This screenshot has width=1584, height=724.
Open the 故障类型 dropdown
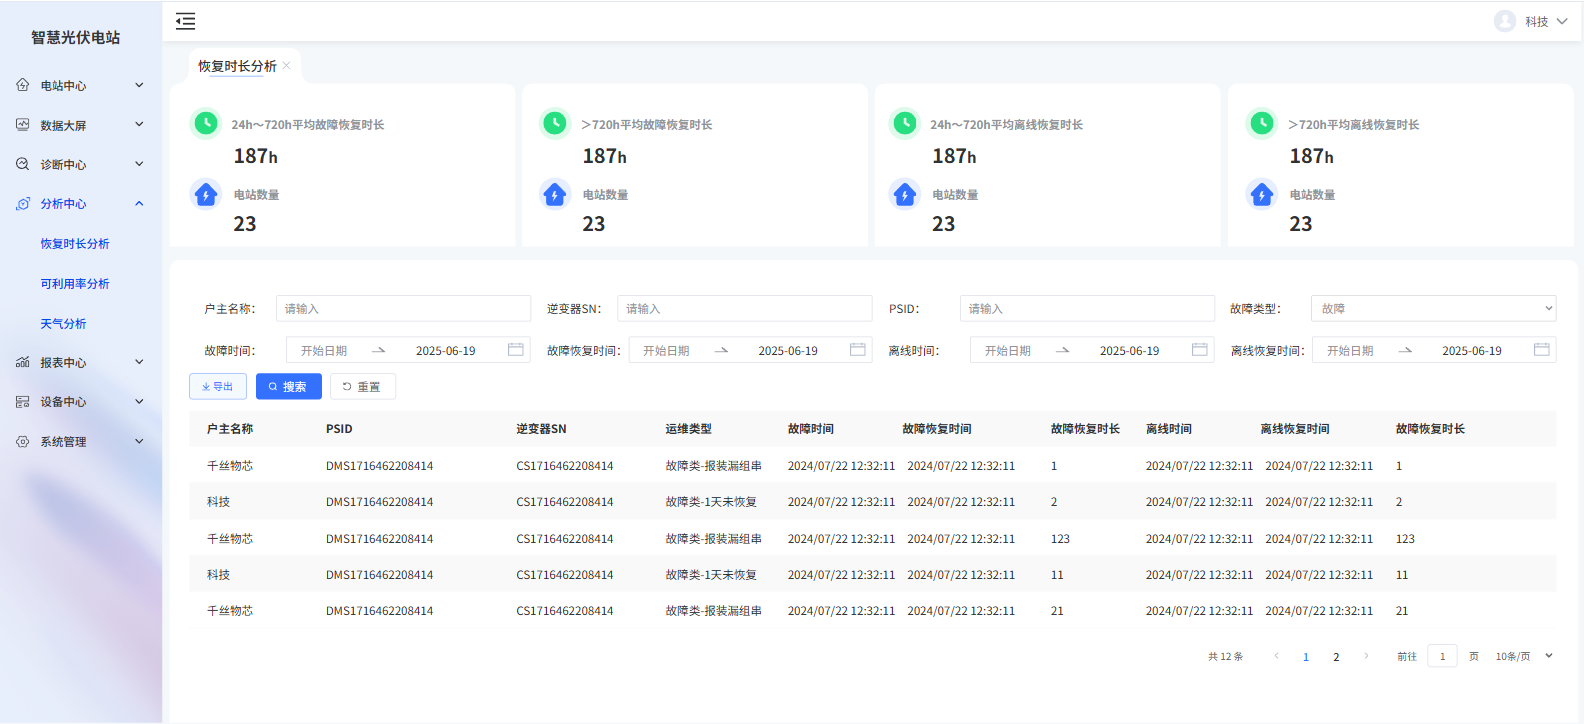1432,309
